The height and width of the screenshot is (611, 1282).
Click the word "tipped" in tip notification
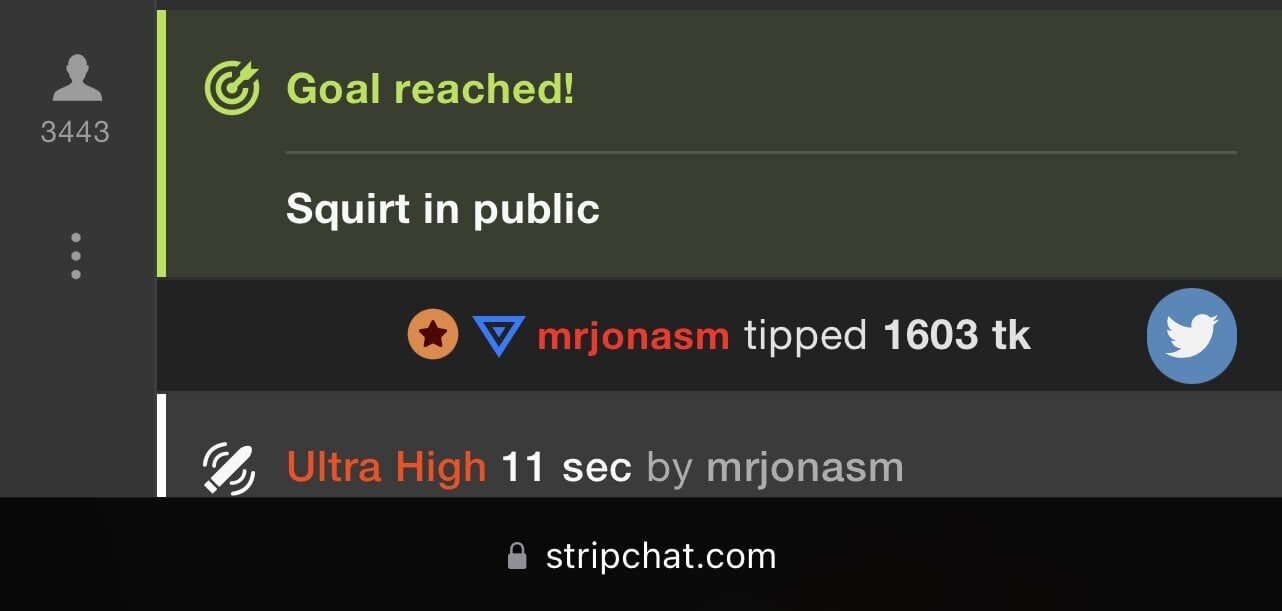click(806, 337)
